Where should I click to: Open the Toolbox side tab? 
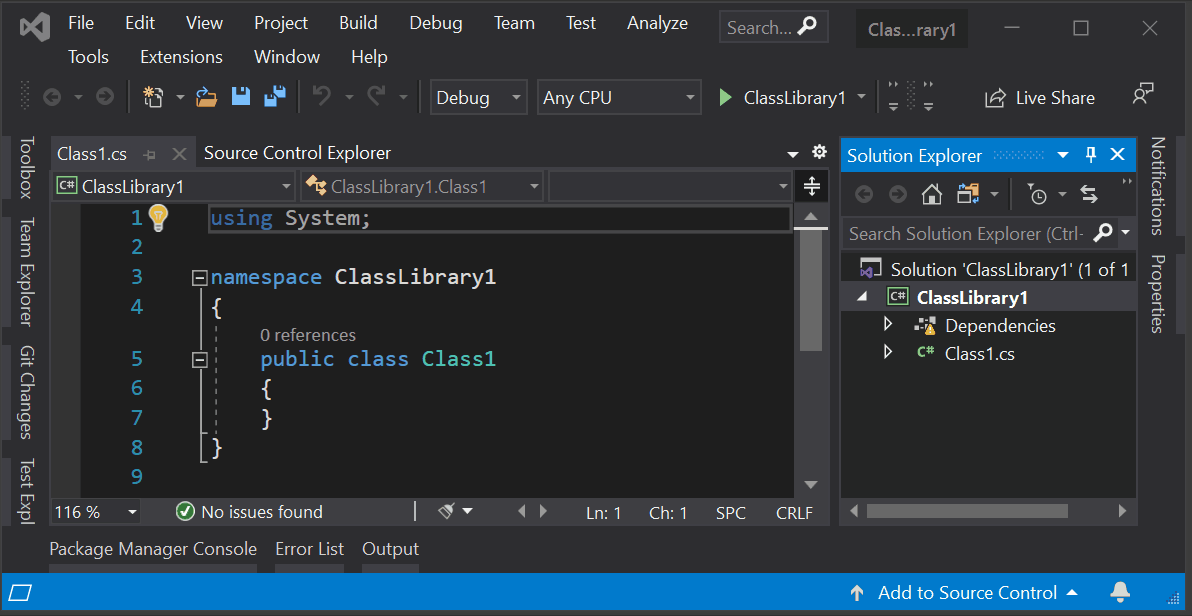27,167
